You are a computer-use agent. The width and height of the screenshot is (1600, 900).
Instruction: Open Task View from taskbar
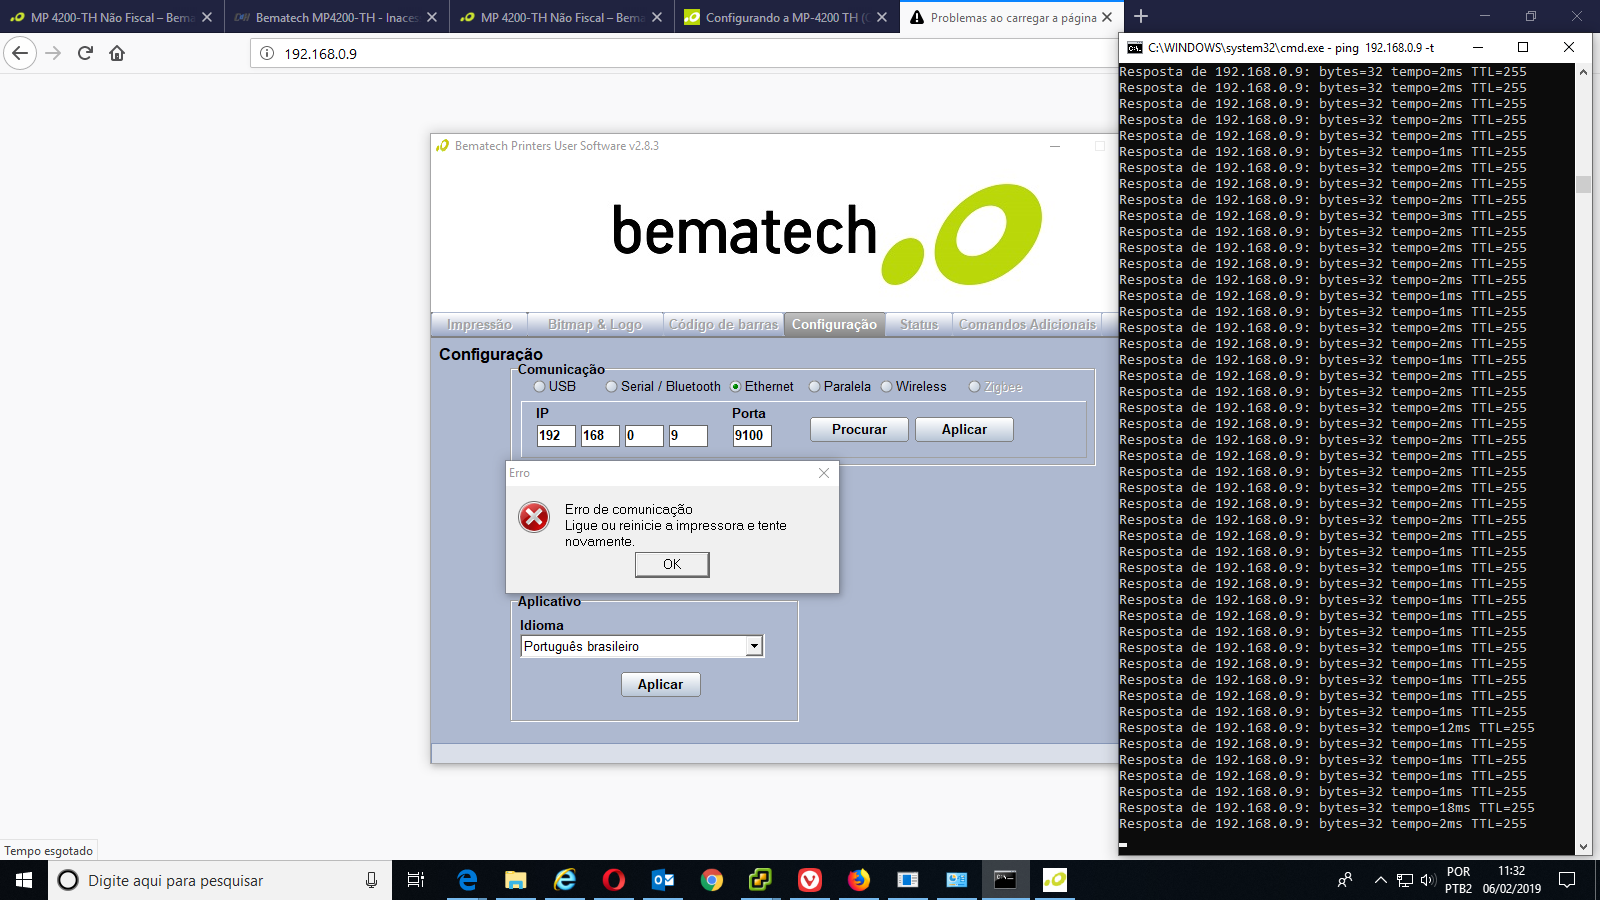pyautogui.click(x=416, y=880)
